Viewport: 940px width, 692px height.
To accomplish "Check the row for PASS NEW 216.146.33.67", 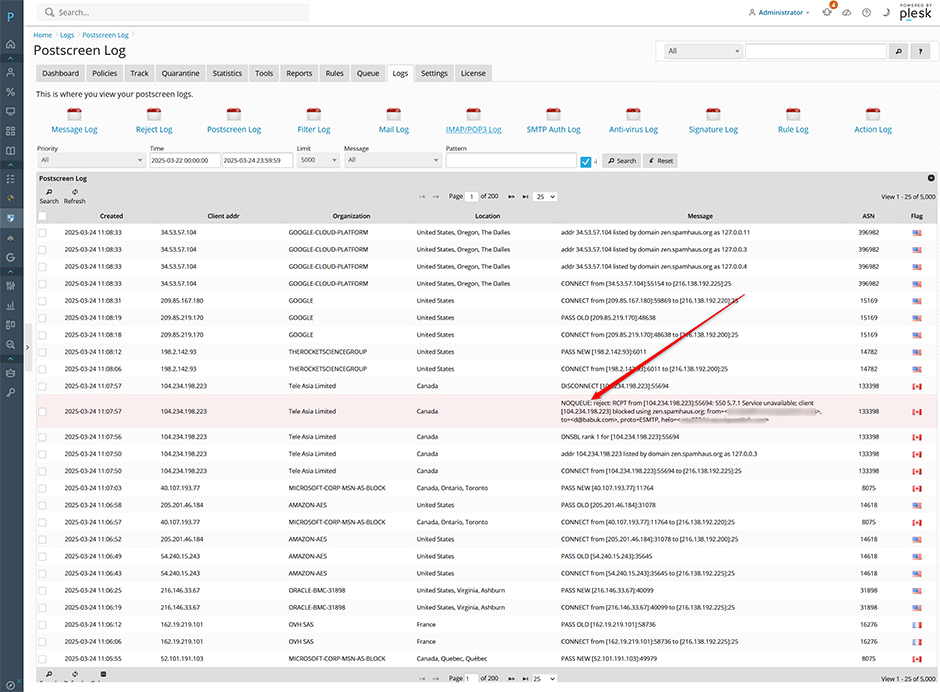I will coord(42,591).
